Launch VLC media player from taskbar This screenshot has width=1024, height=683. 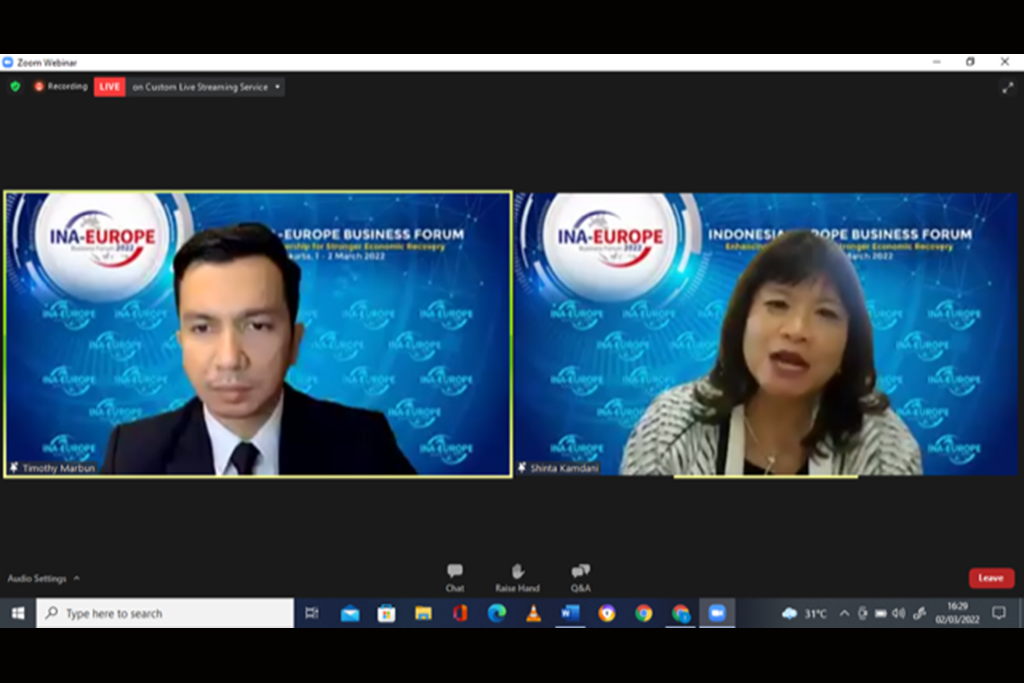point(533,613)
